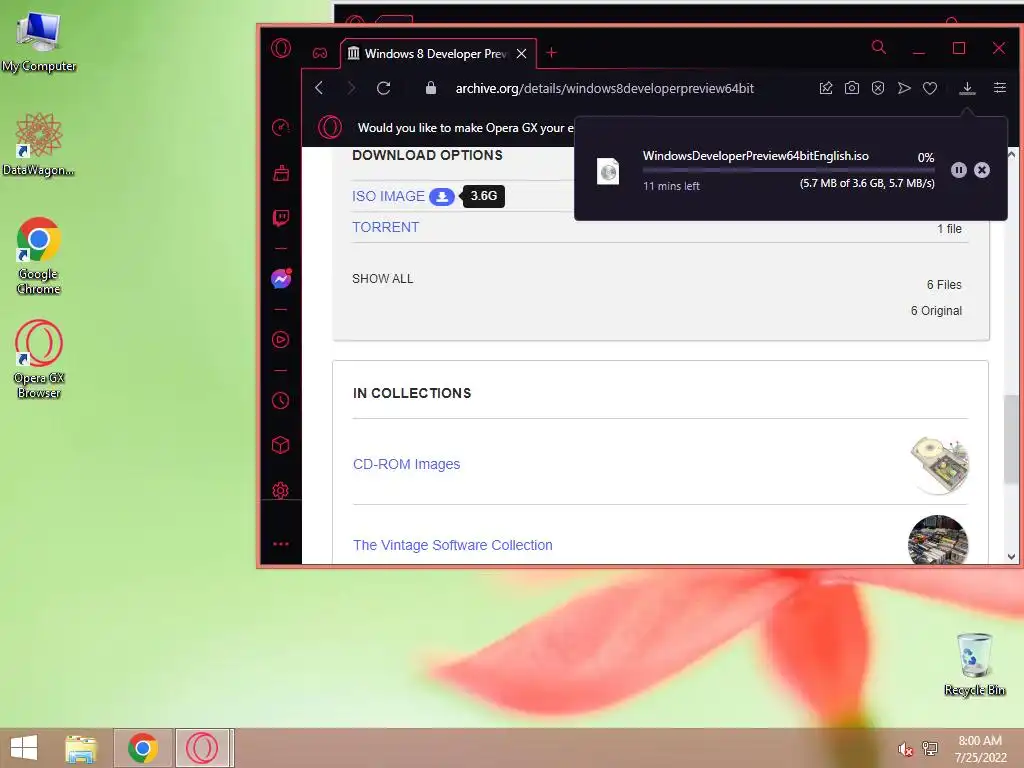Open the ad blocker shield icon
This screenshot has height=768, width=1024.
click(878, 88)
